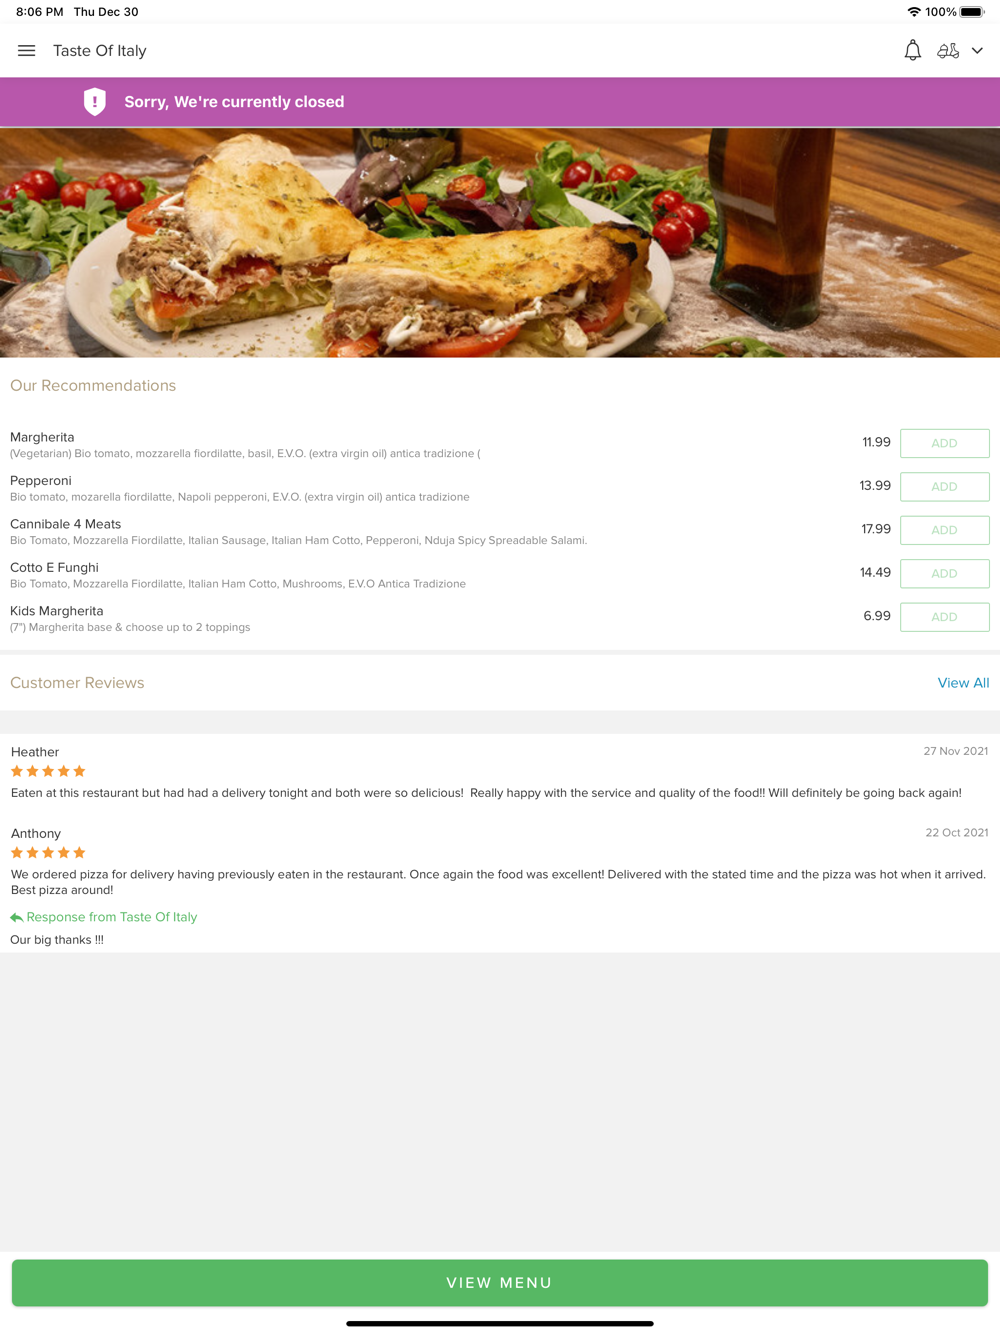Screen dimensions: 1000x1334
Task: Tap the currently closed purple banner
Action: (x=500, y=102)
